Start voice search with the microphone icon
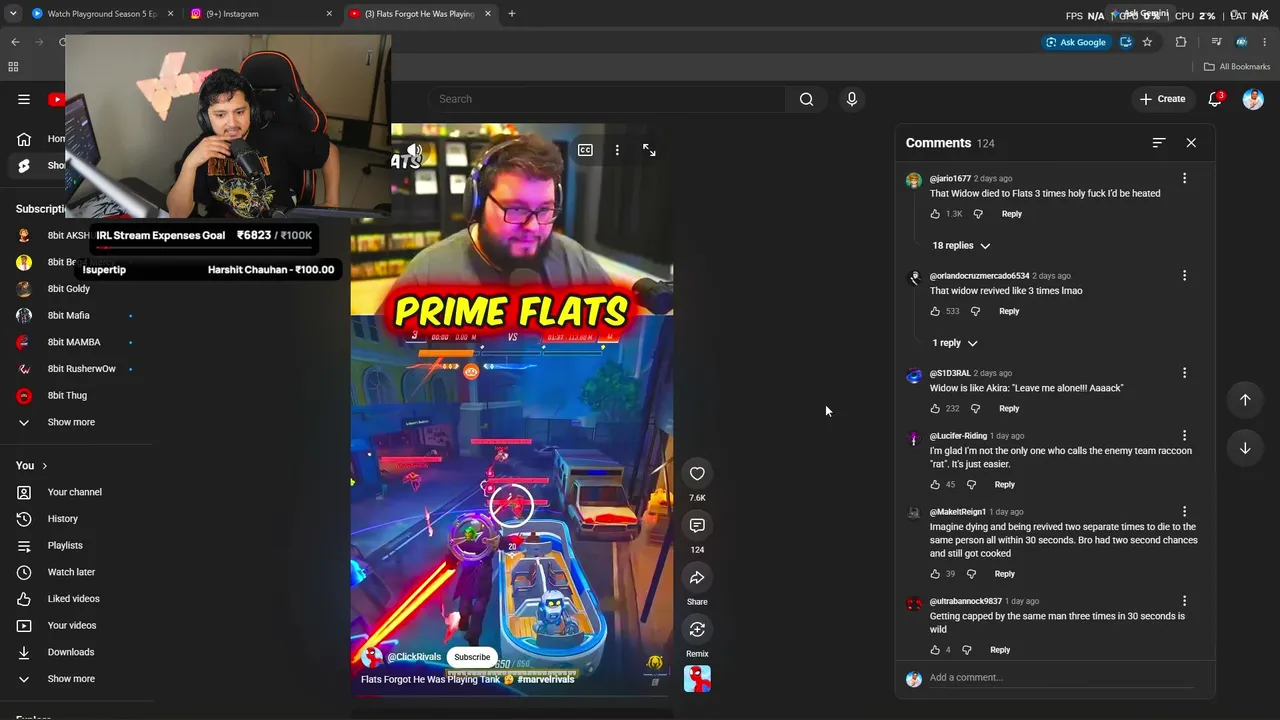This screenshot has height=720, width=1280. [x=852, y=99]
